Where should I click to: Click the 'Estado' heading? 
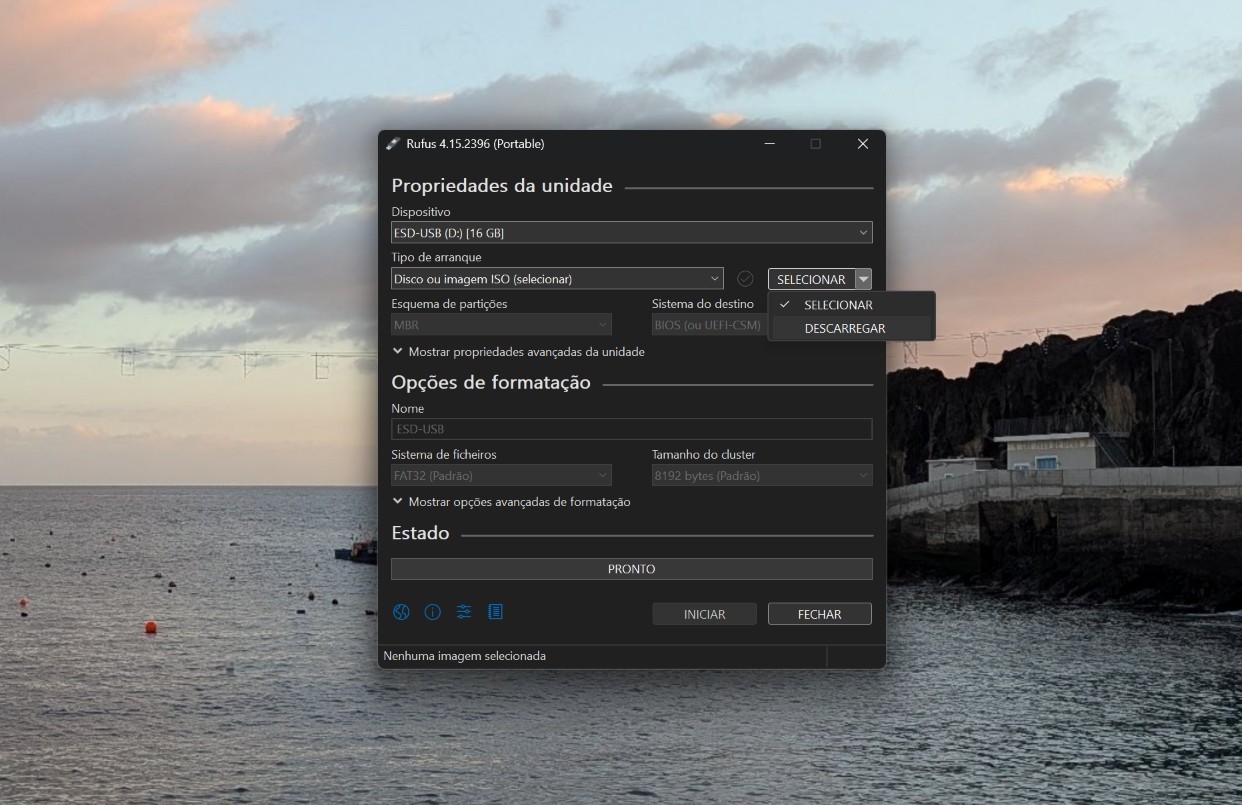tap(420, 533)
